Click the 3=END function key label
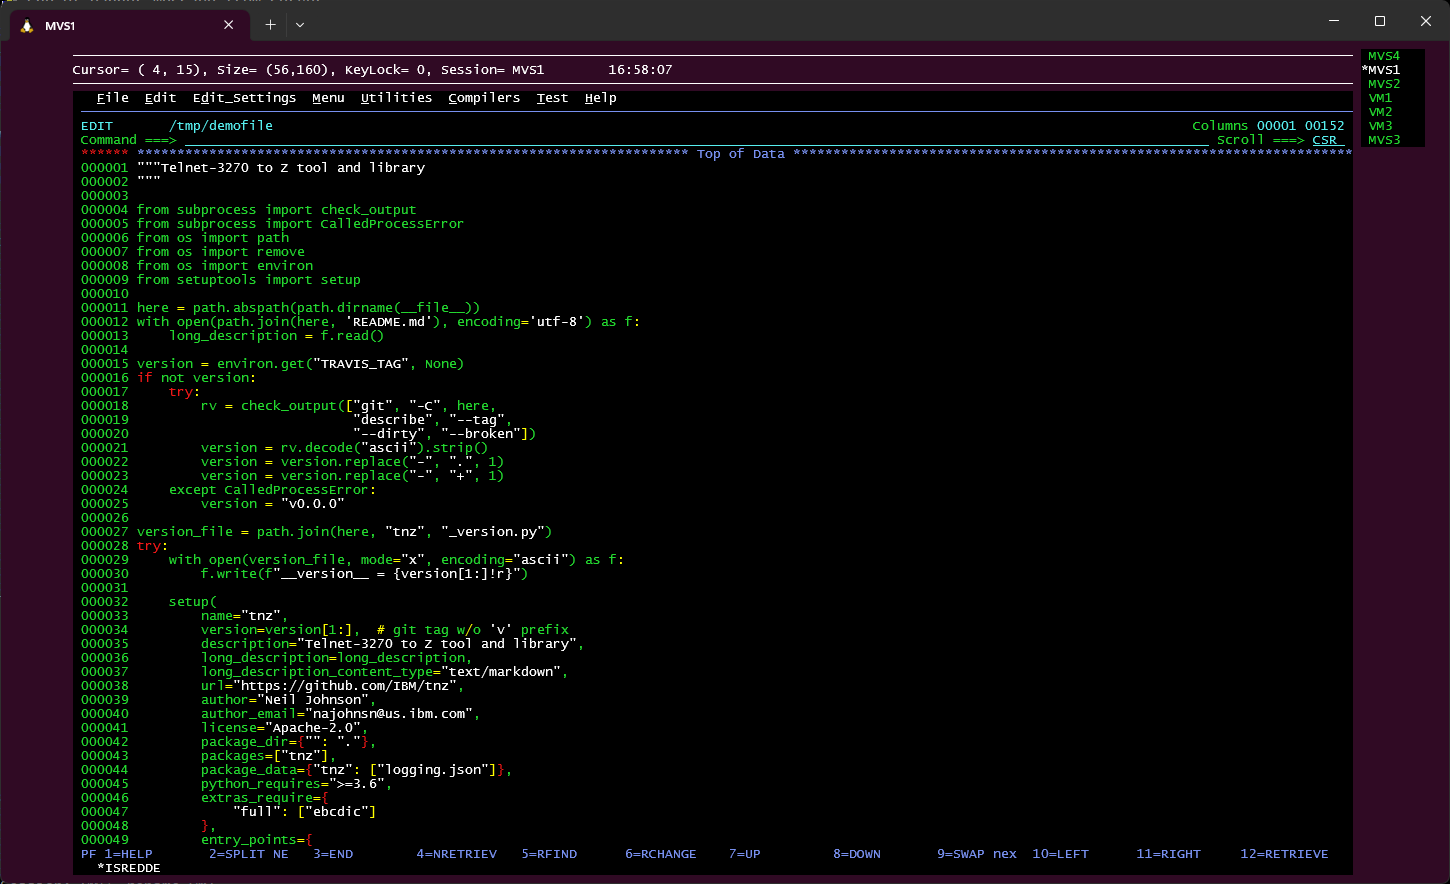 coord(332,854)
